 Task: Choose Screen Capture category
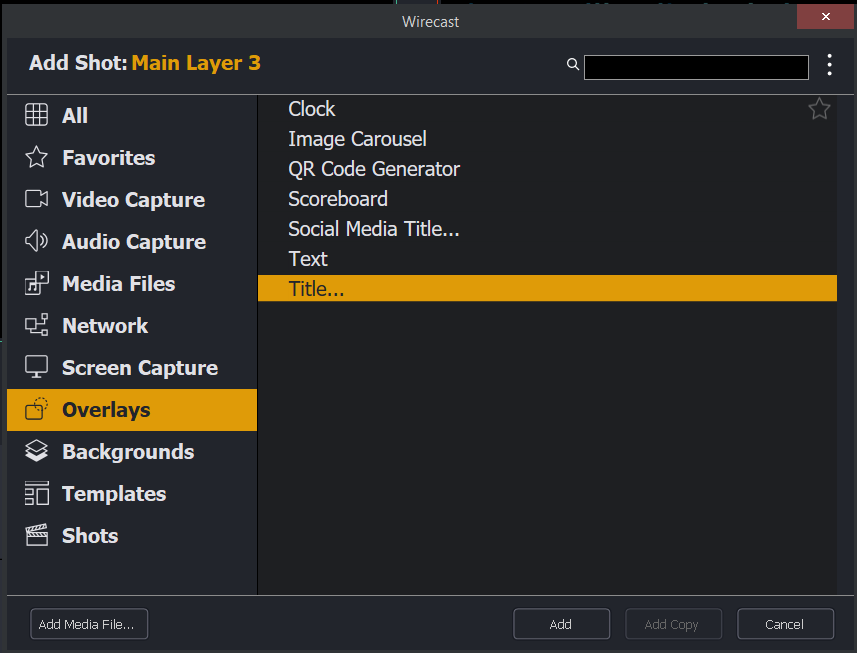[x=140, y=368]
